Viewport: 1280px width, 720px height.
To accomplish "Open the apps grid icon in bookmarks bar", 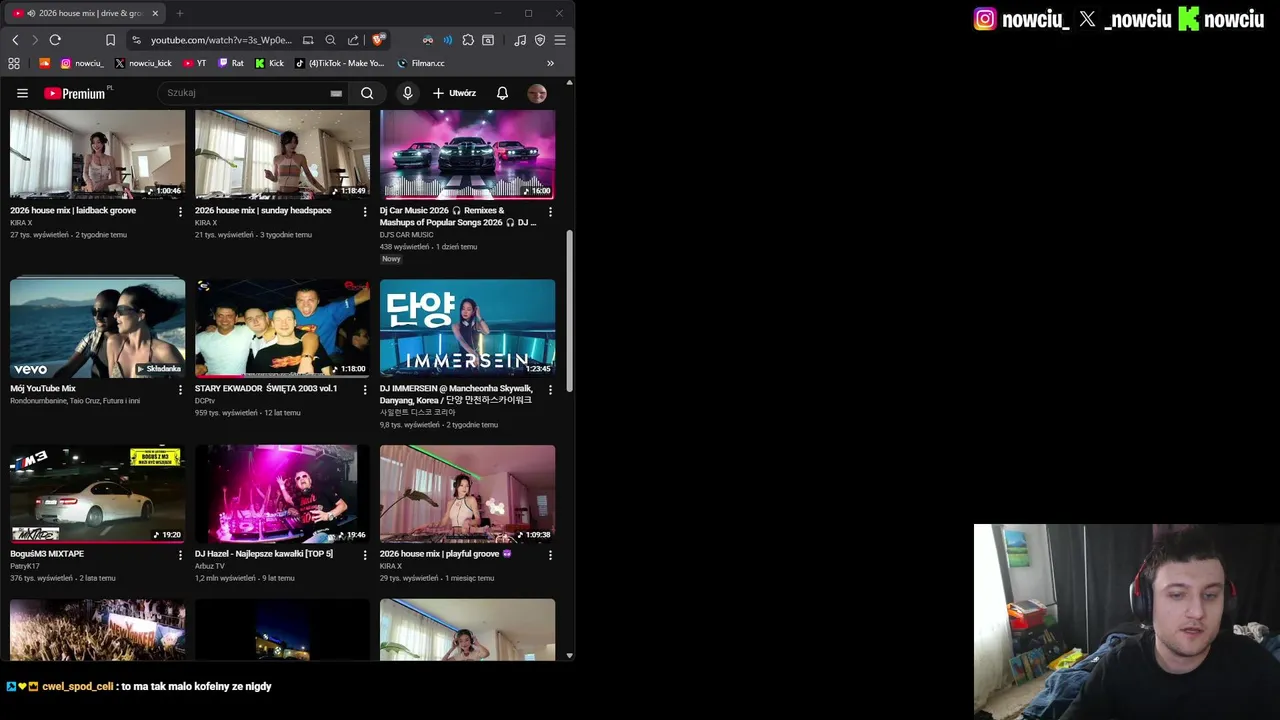I will (14, 63).
